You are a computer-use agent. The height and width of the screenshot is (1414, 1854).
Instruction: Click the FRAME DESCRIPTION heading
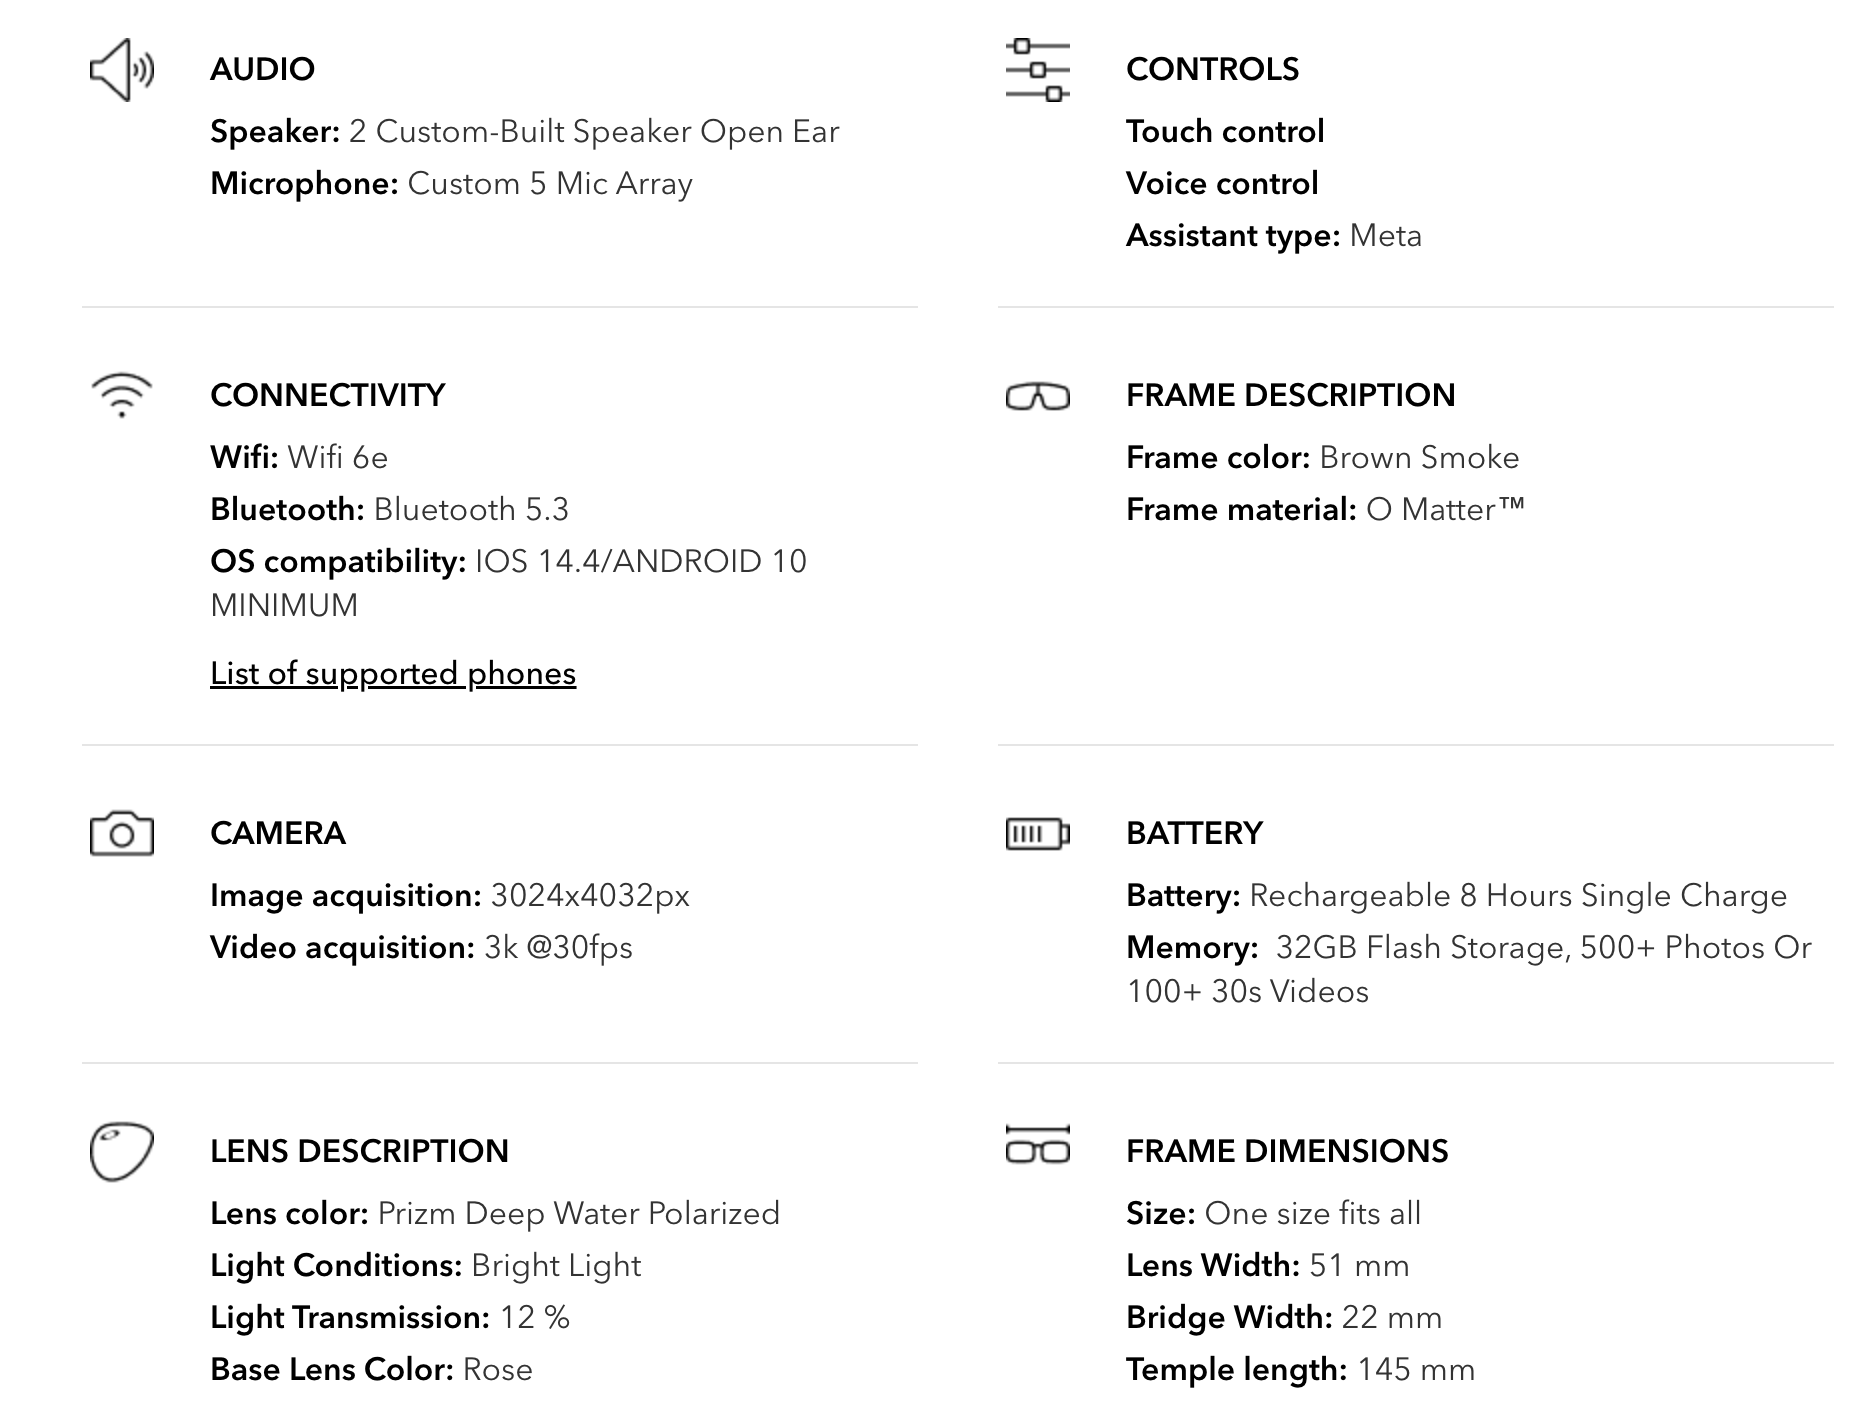coord(1290,395)
